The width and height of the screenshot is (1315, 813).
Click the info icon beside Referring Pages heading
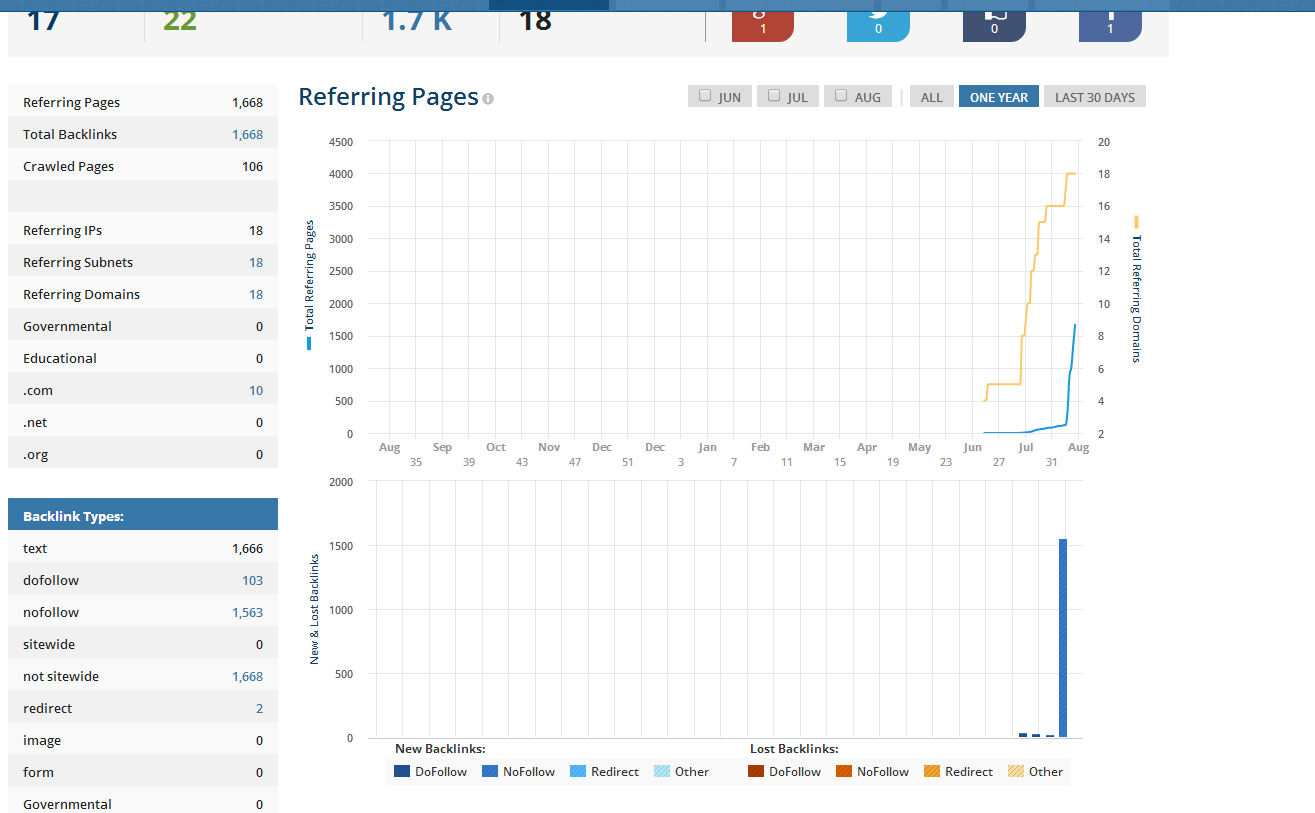488,99
